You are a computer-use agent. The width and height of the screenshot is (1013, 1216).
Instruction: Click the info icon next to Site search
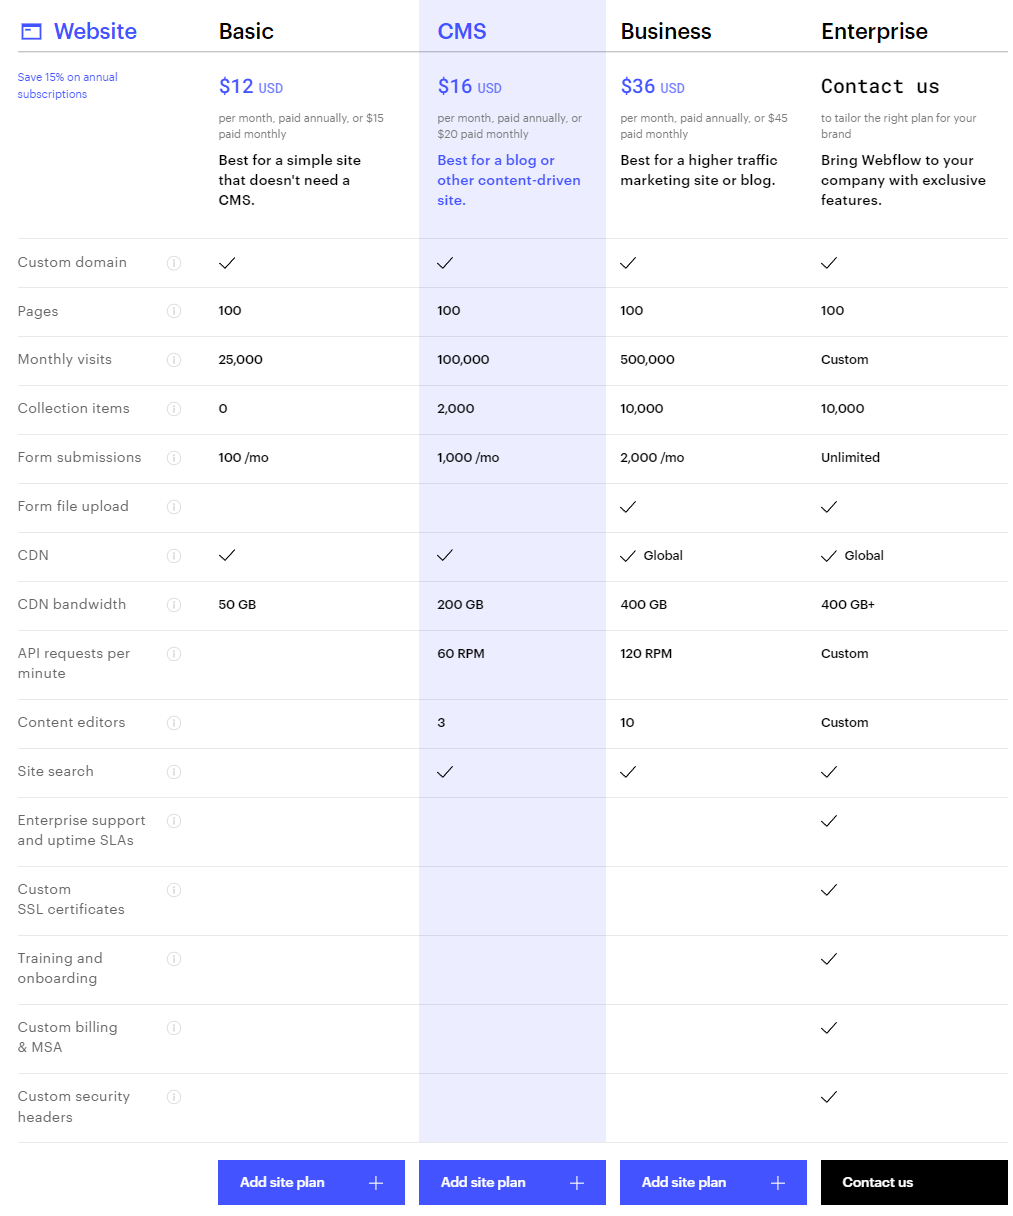(x=174, y=772)
